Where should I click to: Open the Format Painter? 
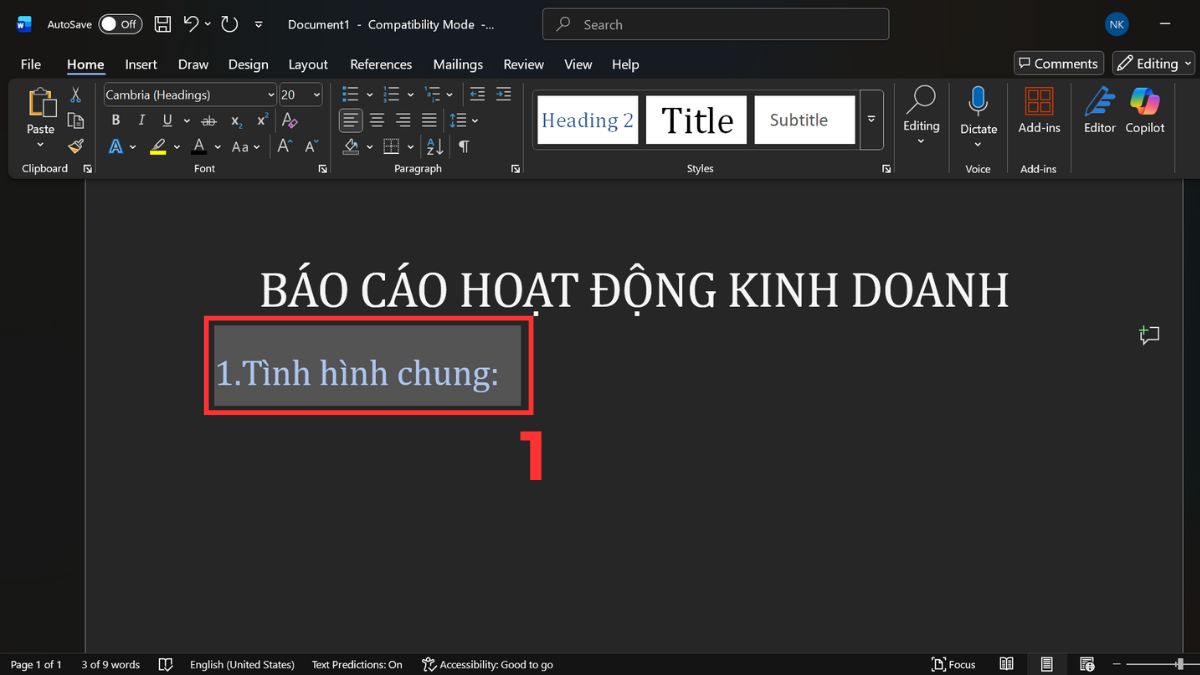tap(75, 146)
